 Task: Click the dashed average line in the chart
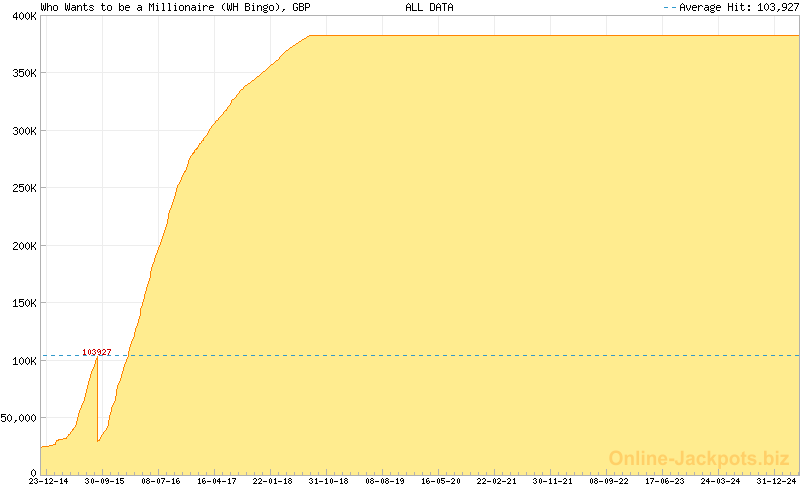(x=450, y=355)
